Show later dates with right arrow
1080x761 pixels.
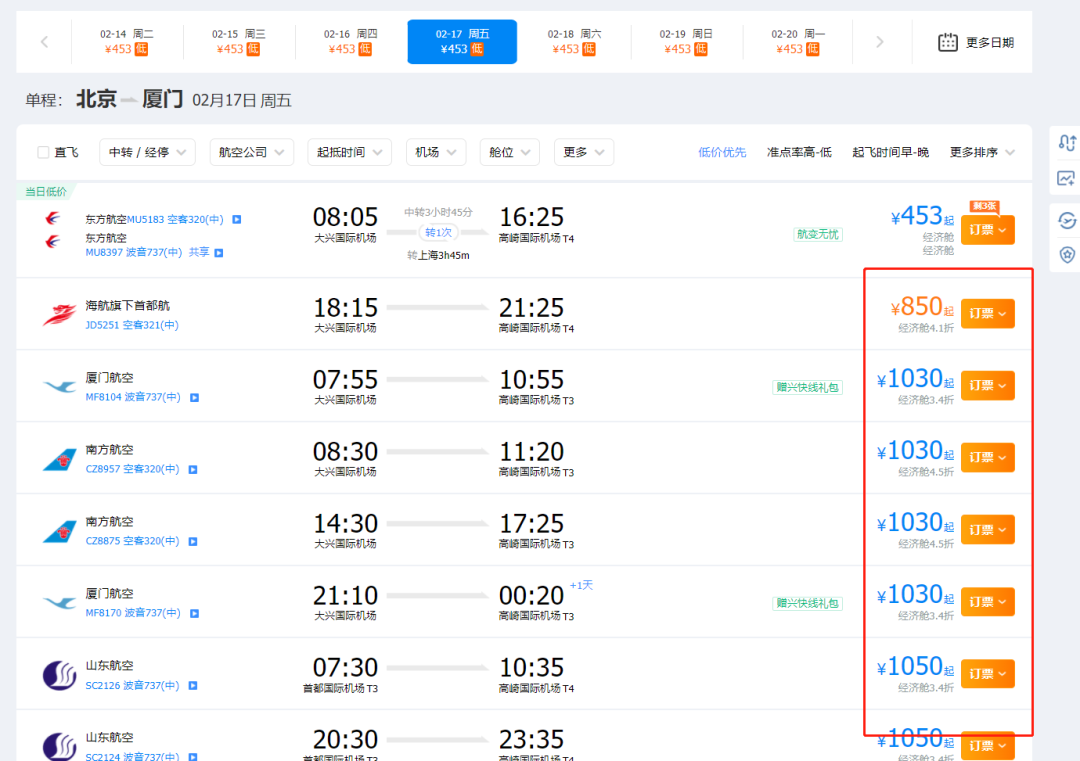880,42
